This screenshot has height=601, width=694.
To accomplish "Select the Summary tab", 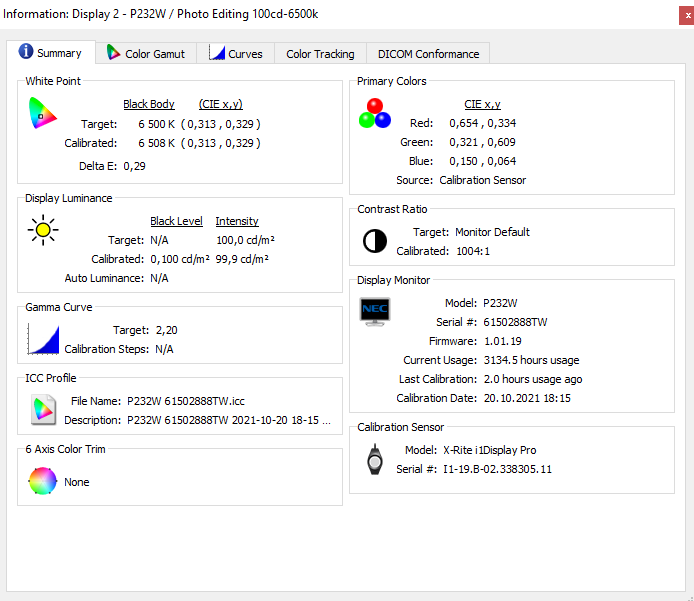I will click(x=50, y=53).
